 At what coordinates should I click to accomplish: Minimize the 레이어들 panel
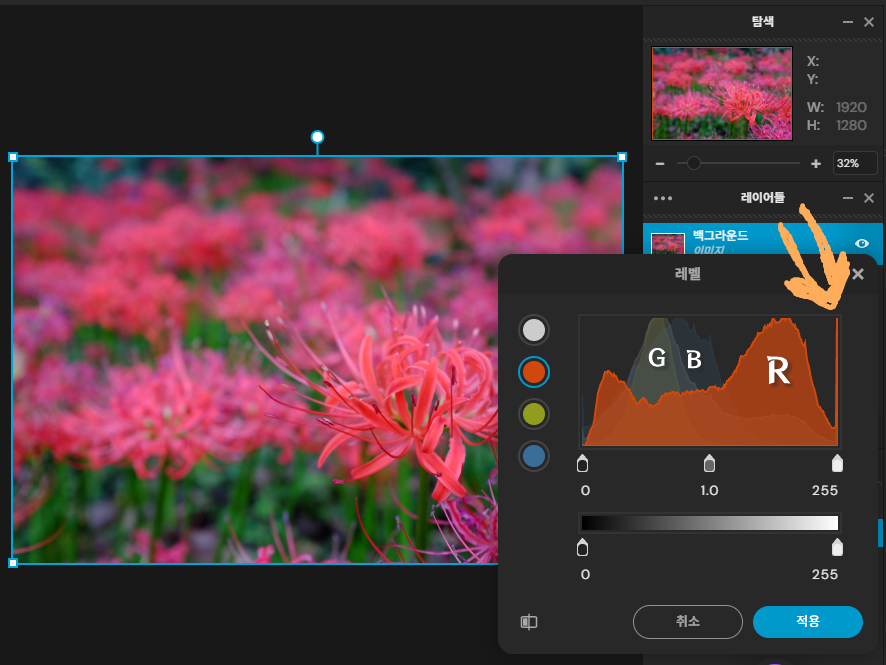point(848,198)
